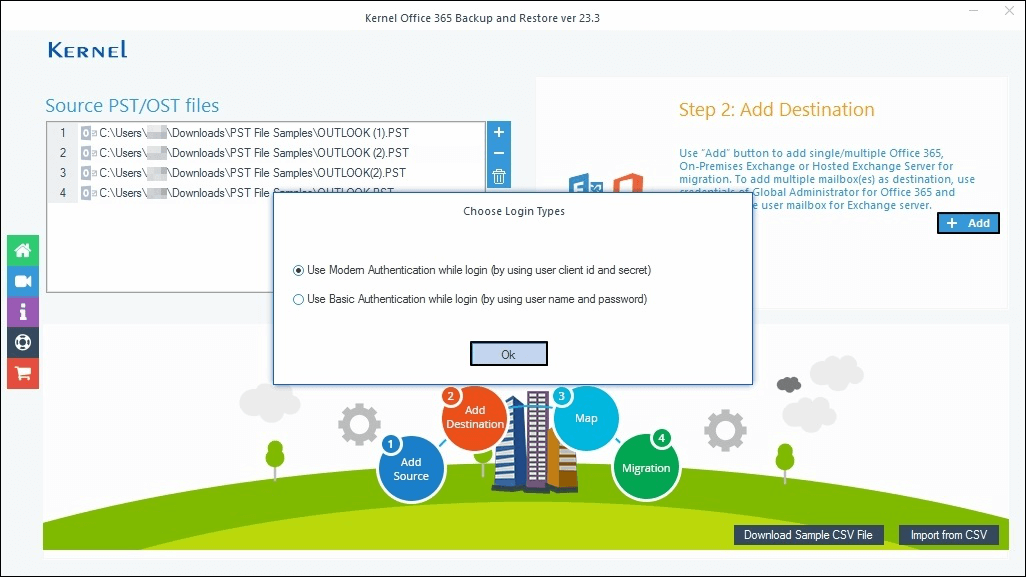Click the Migration step circle
The image size is (1026, 577).
pos(646,468)
